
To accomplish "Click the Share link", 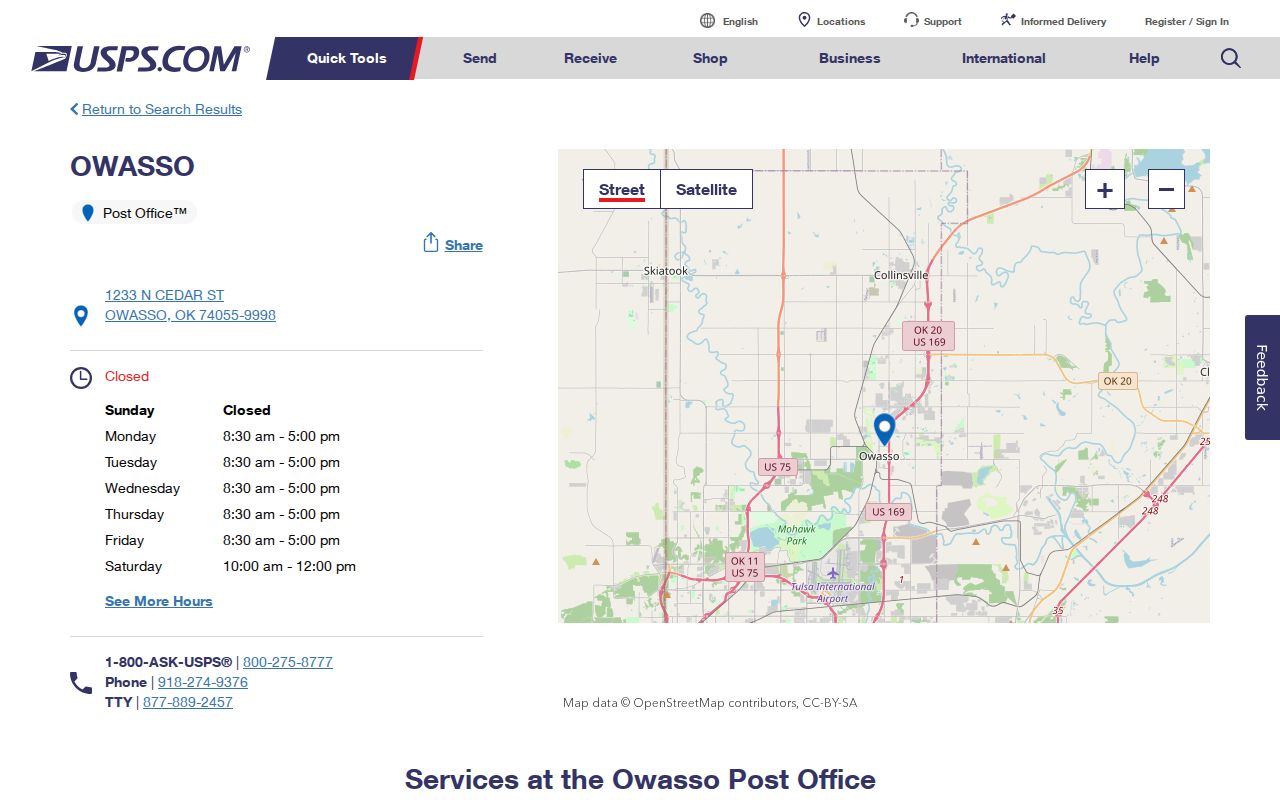I will click(464, 245).
